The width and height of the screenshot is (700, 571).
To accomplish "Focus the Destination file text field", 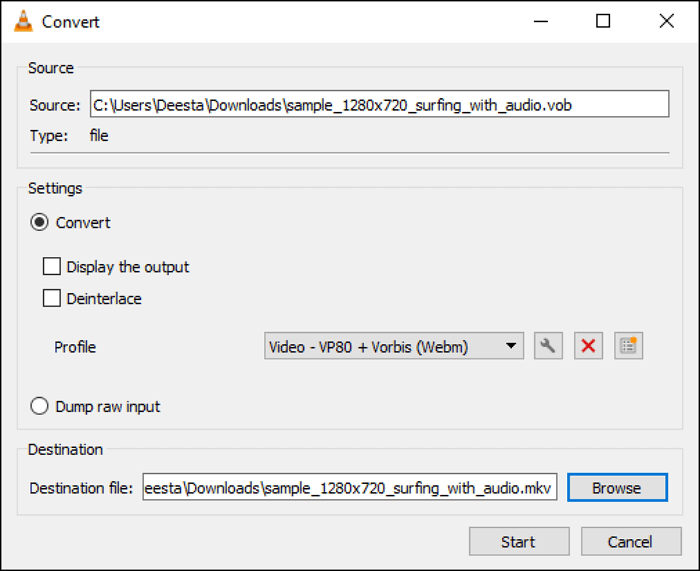I will coord(349,488).
